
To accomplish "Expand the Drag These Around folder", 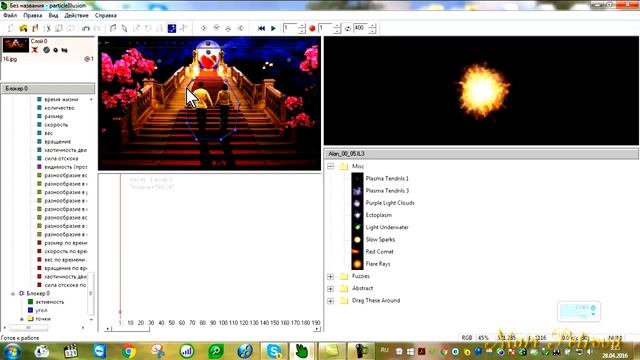I will coord(331,301).
